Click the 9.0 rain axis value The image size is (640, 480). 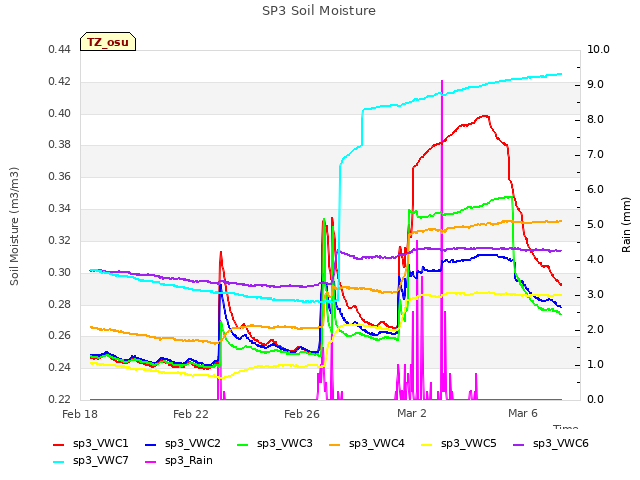point(596,84)
